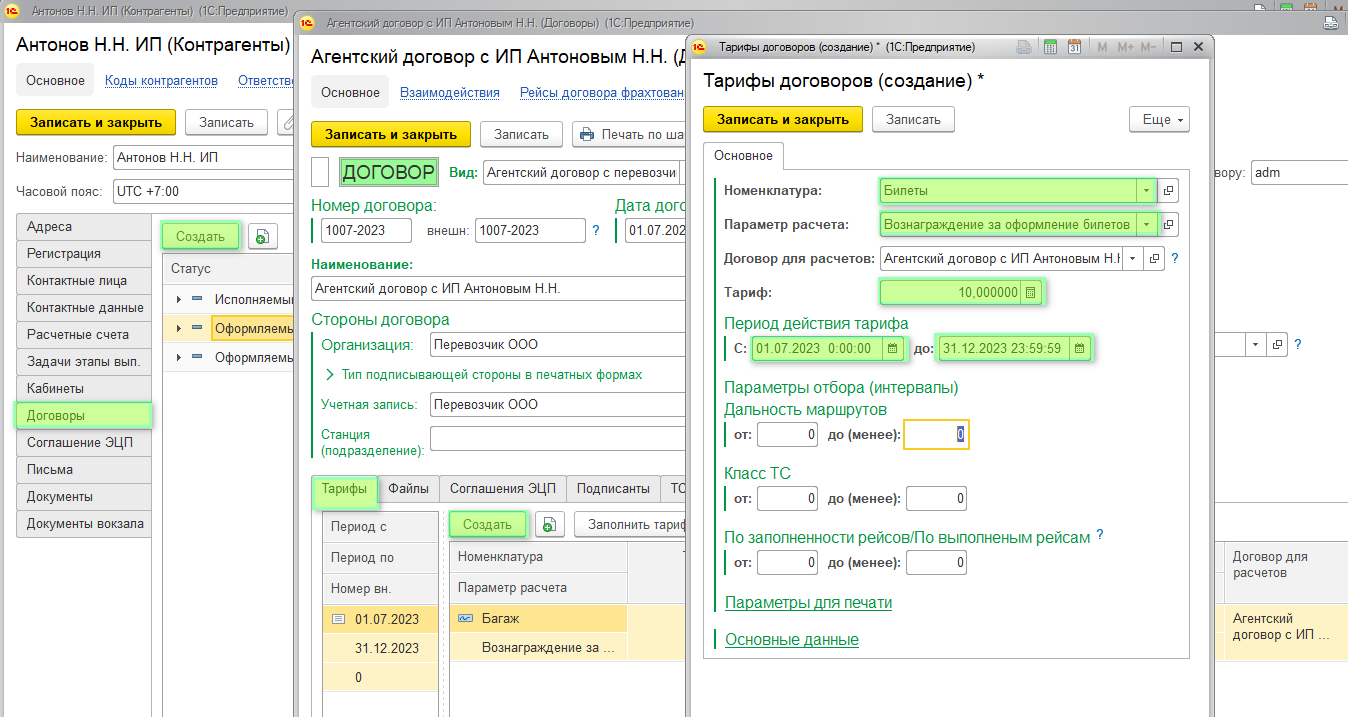Open the date picker for the tariff start date
The height and width of the screenshot is (717, 1348).
(893, 348)
